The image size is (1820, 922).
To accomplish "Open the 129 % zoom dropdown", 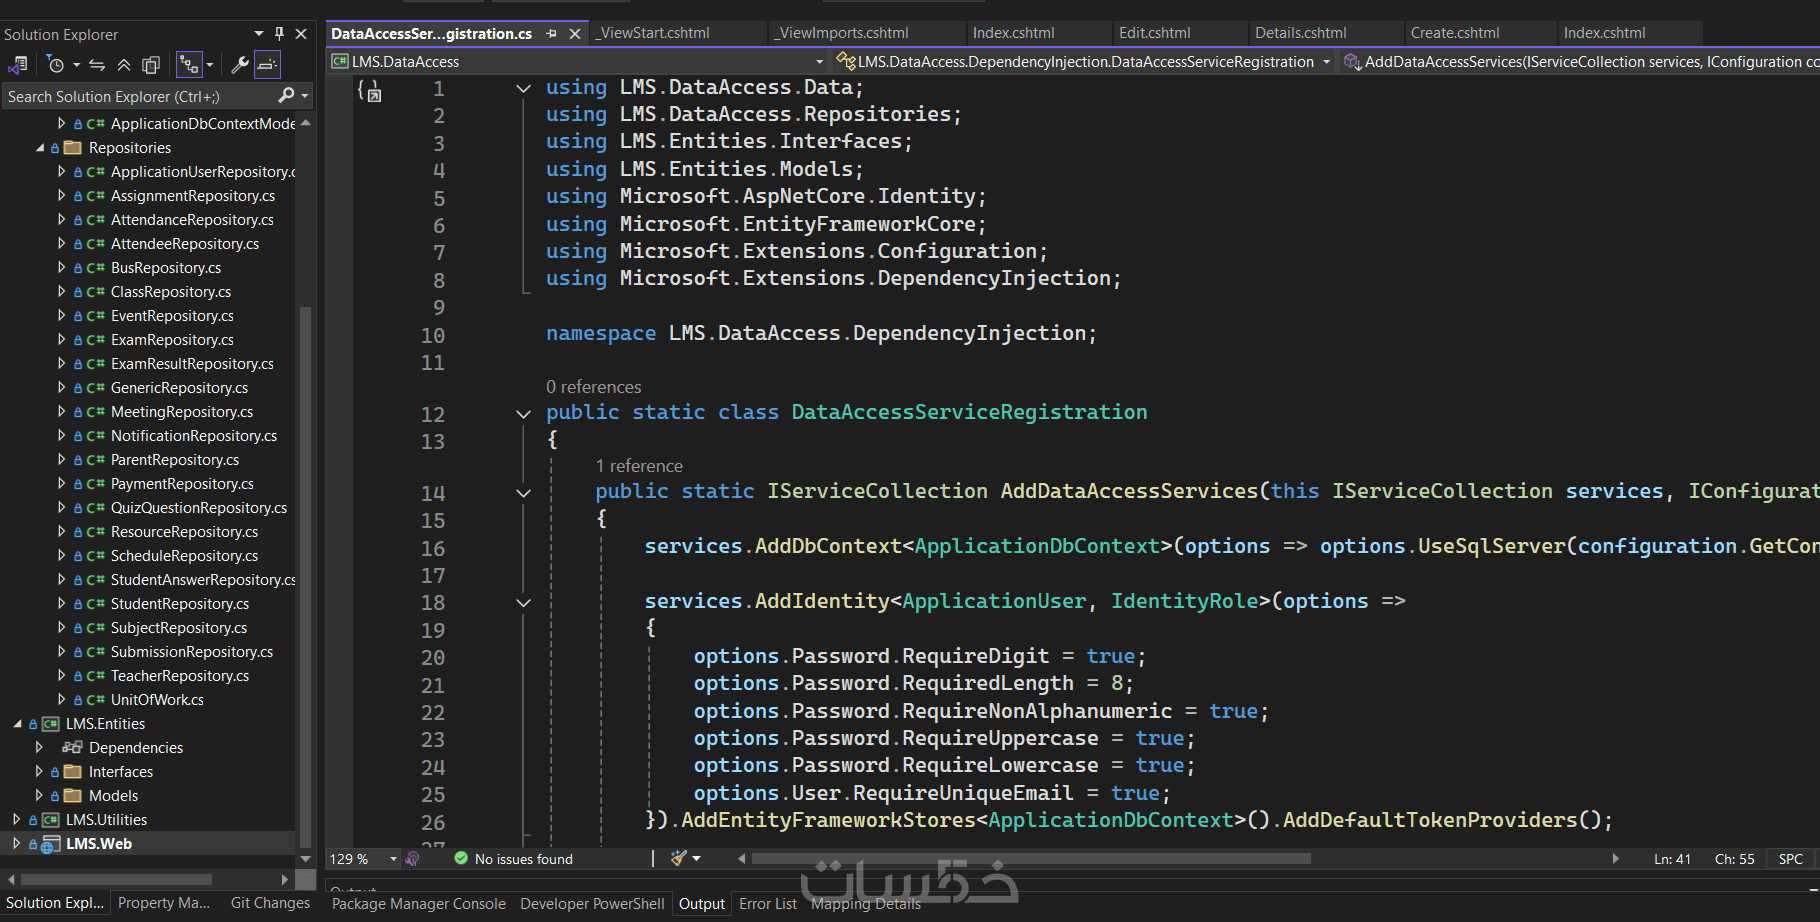I will coord(393,858).
